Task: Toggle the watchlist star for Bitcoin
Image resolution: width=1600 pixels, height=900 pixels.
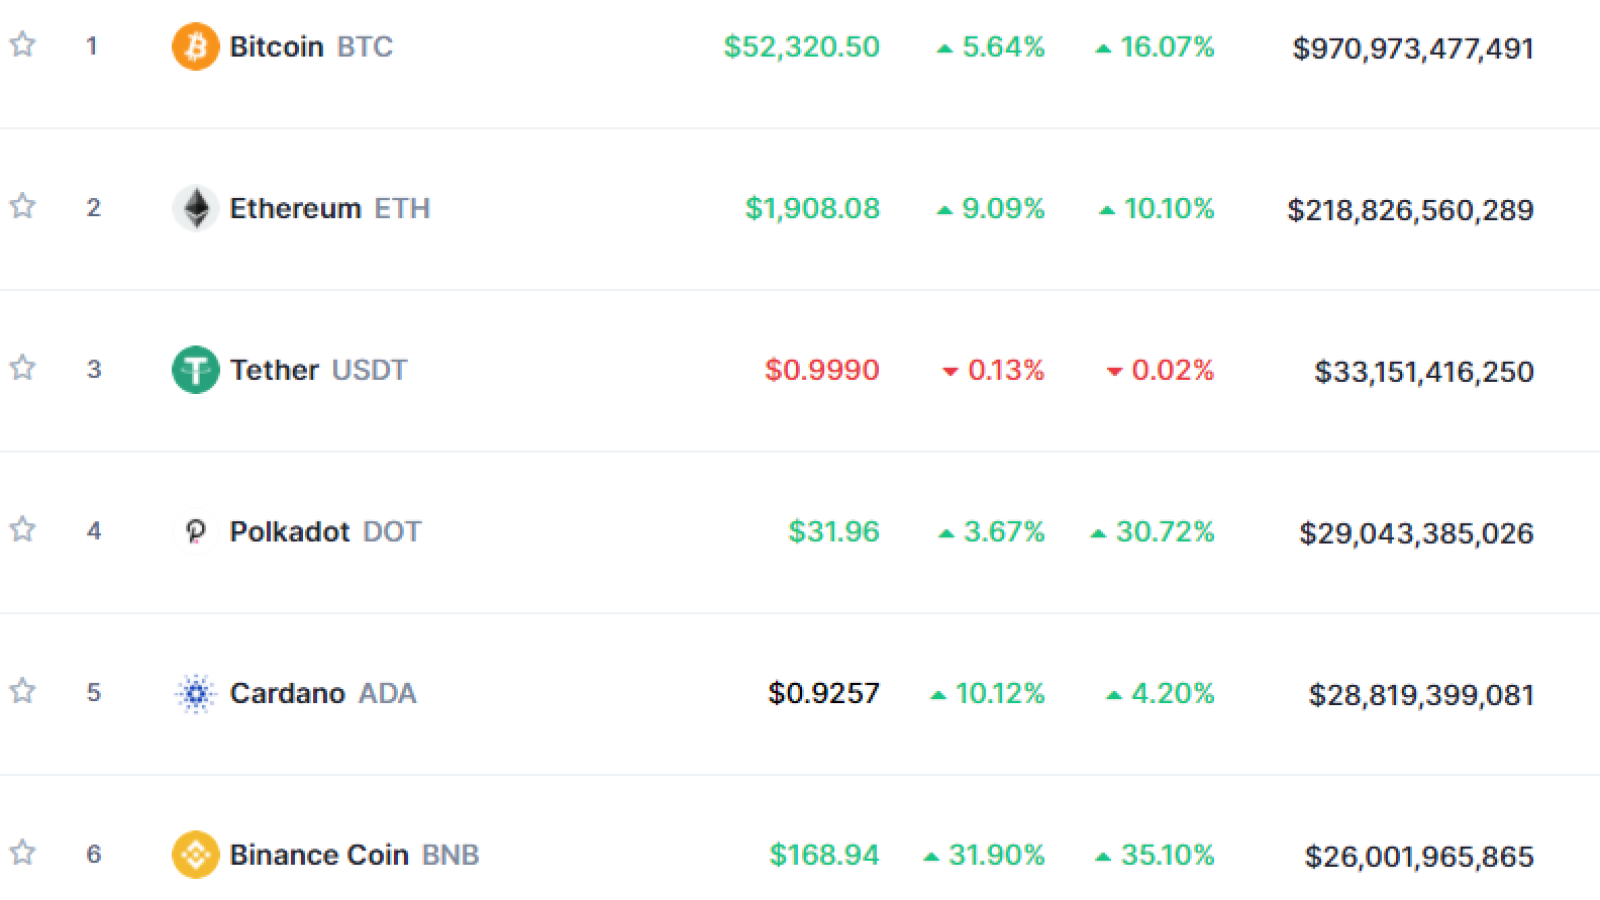Action: click(23, 44)
